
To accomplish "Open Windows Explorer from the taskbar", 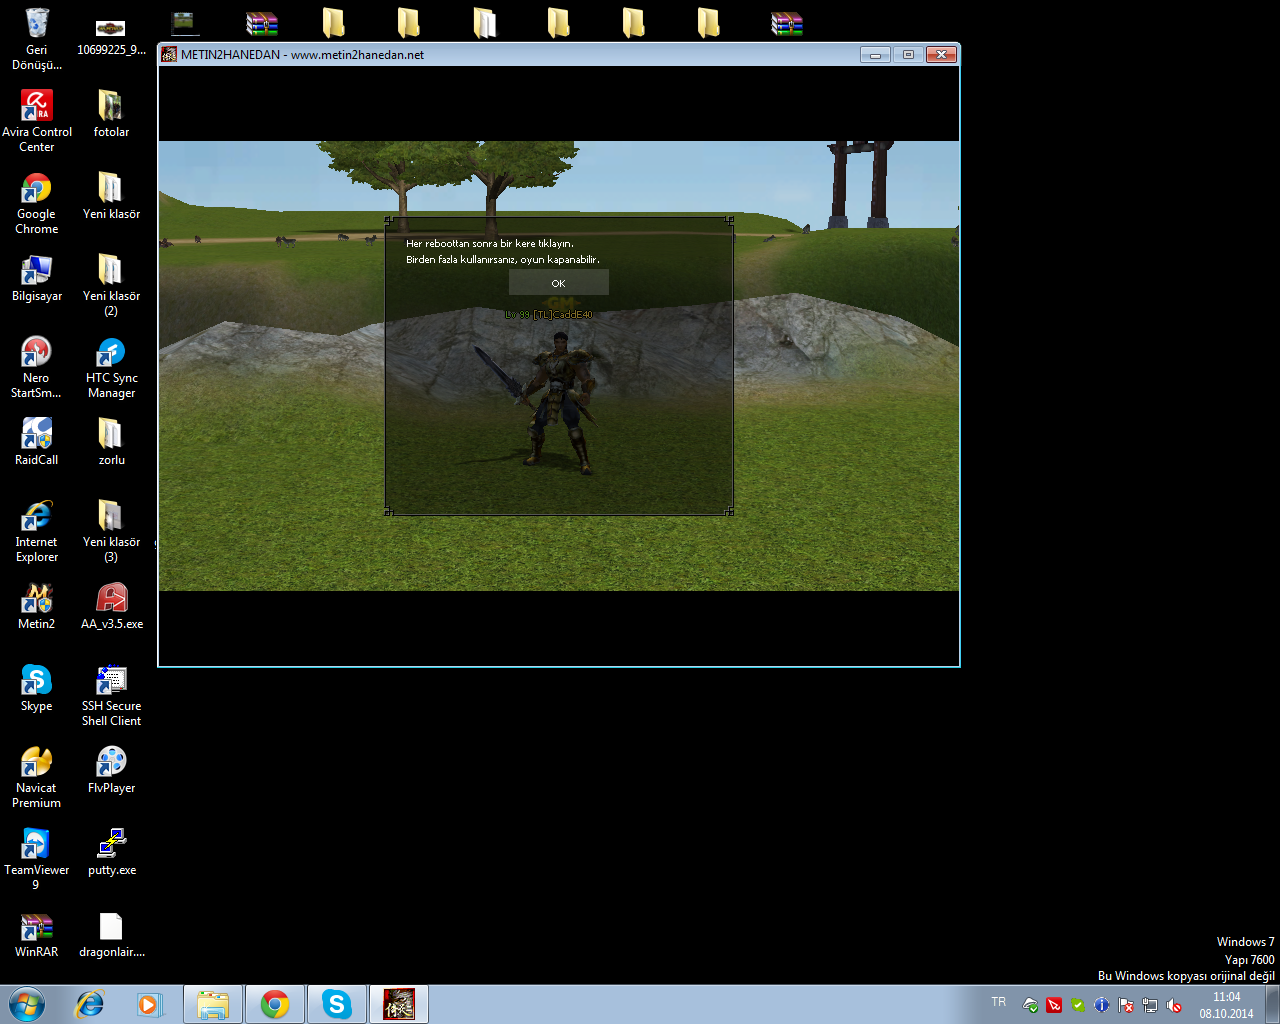I will point(213,1004).
